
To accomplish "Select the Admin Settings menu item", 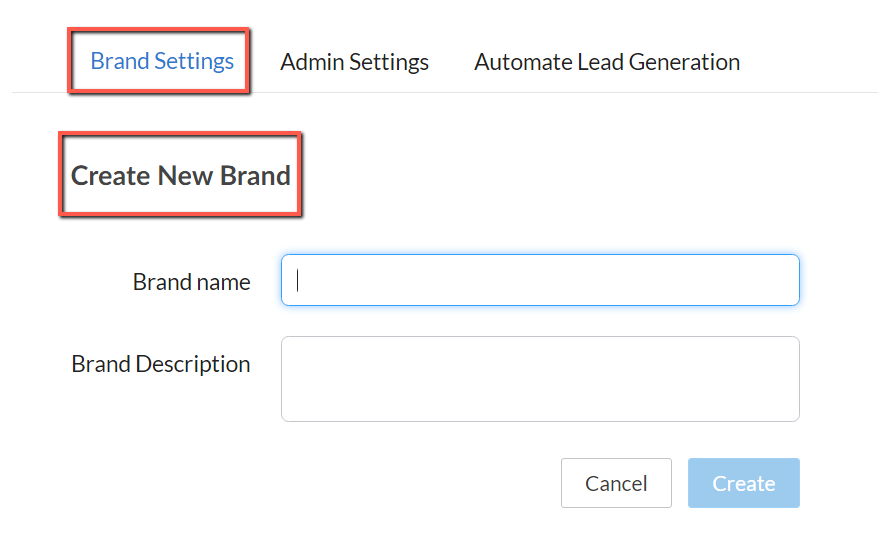I will [354, 62].
